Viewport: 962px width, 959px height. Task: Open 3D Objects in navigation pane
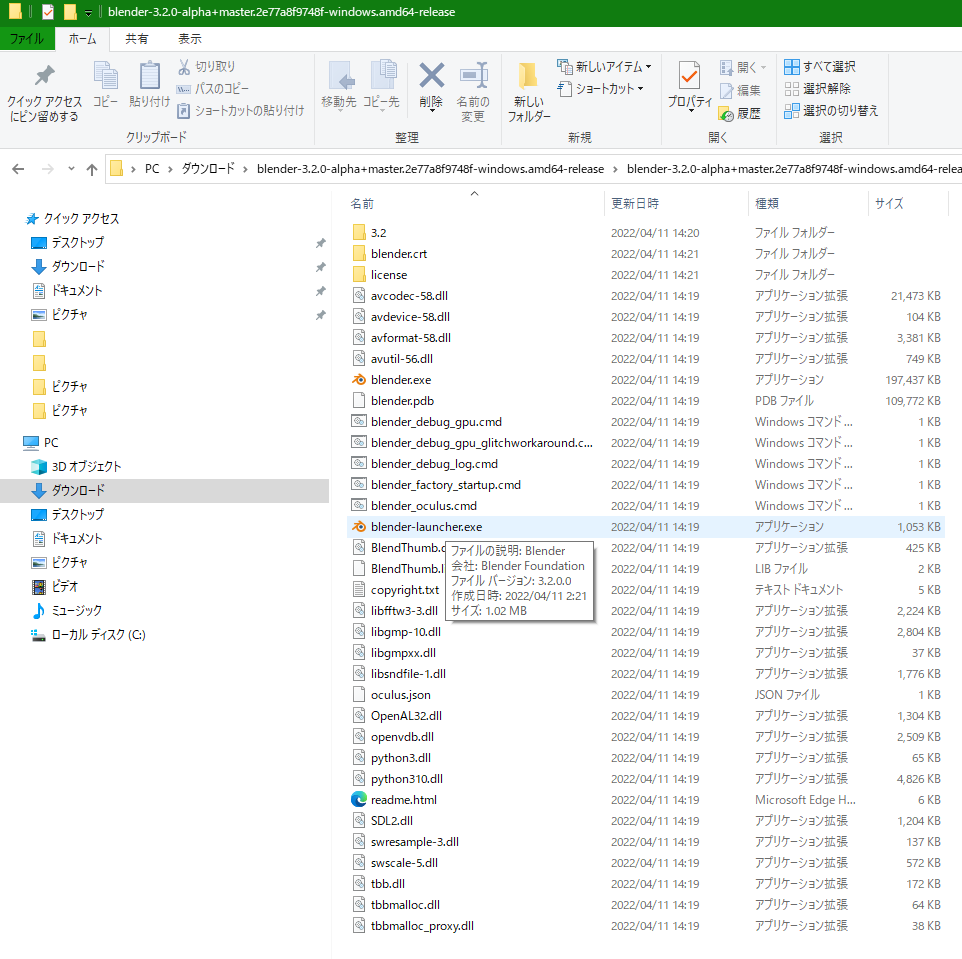pyautogui.click(x=86, y=466)
